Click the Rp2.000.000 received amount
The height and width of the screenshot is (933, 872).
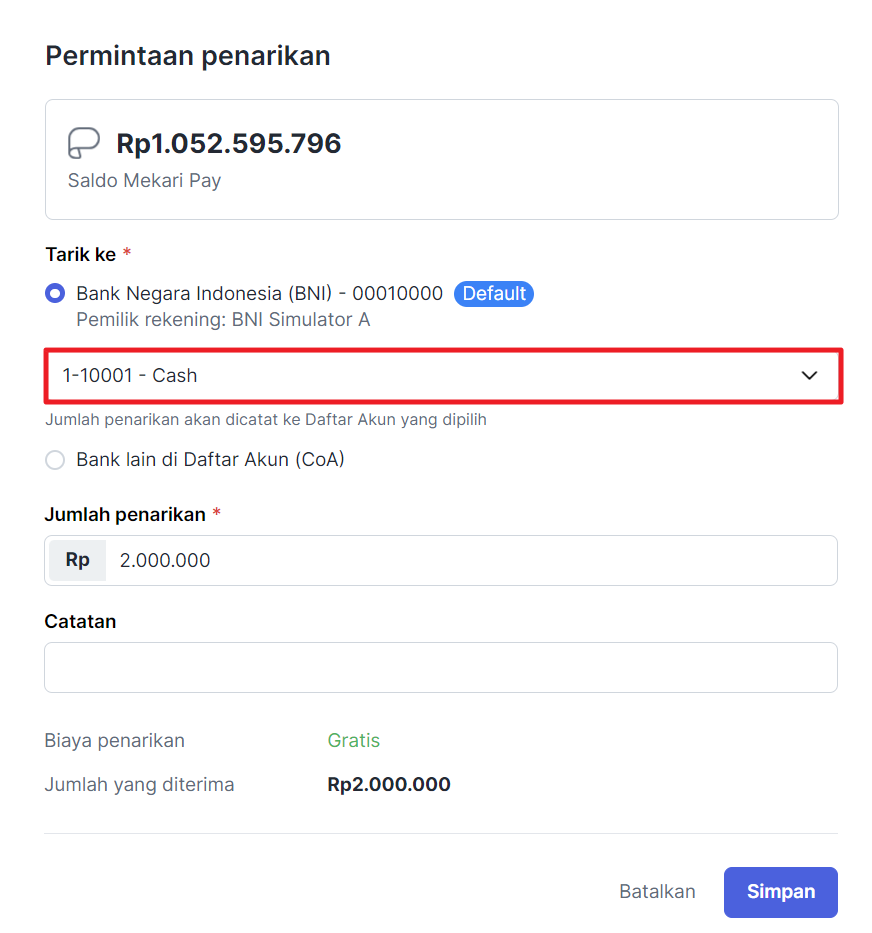[x=389, y=785]
